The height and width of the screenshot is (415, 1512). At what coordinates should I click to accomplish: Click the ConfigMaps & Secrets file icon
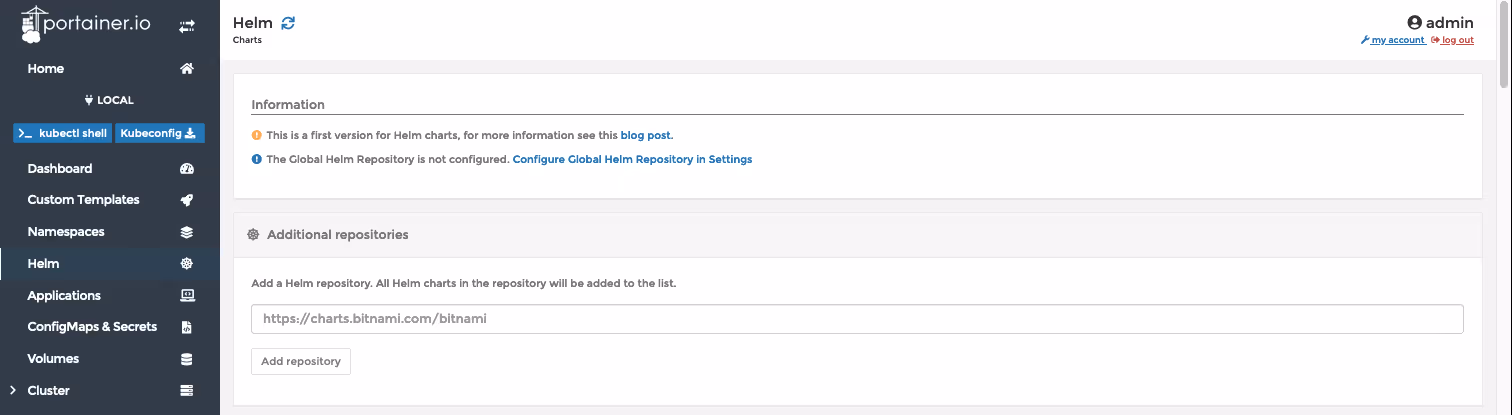pyautogui.click(x=186, y=327)
